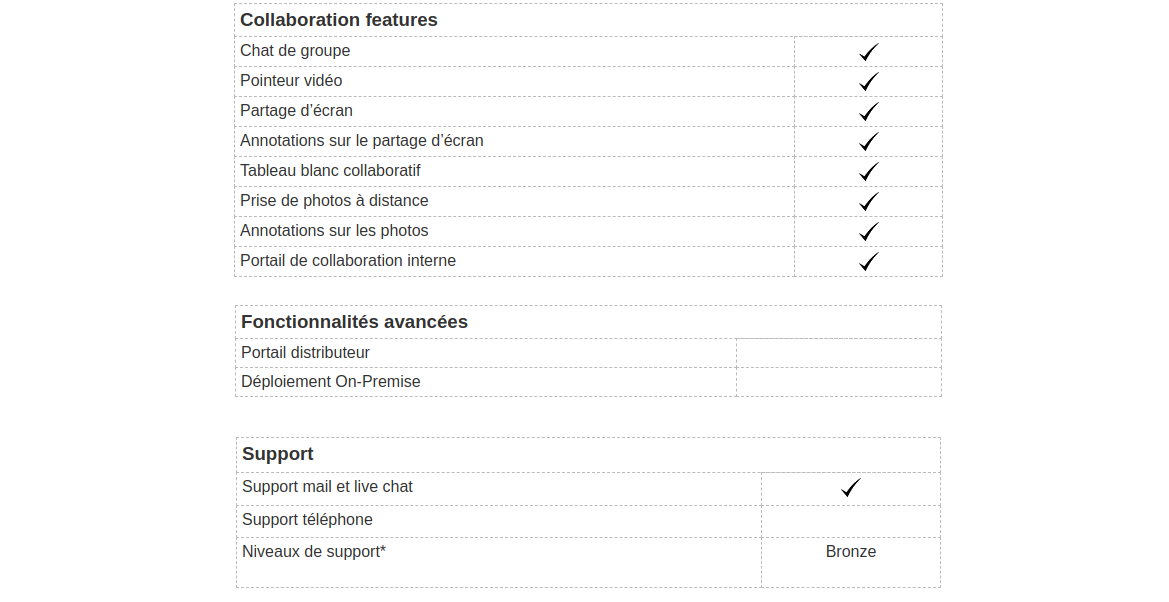1169x602 pixels.
Task: Click checkmark for Prise de photos à distance
Action: [869, 201]
